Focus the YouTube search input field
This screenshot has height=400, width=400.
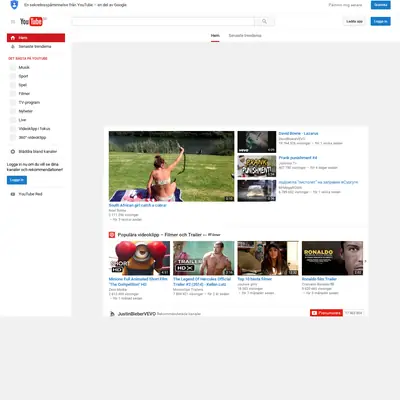click(163, 21)
